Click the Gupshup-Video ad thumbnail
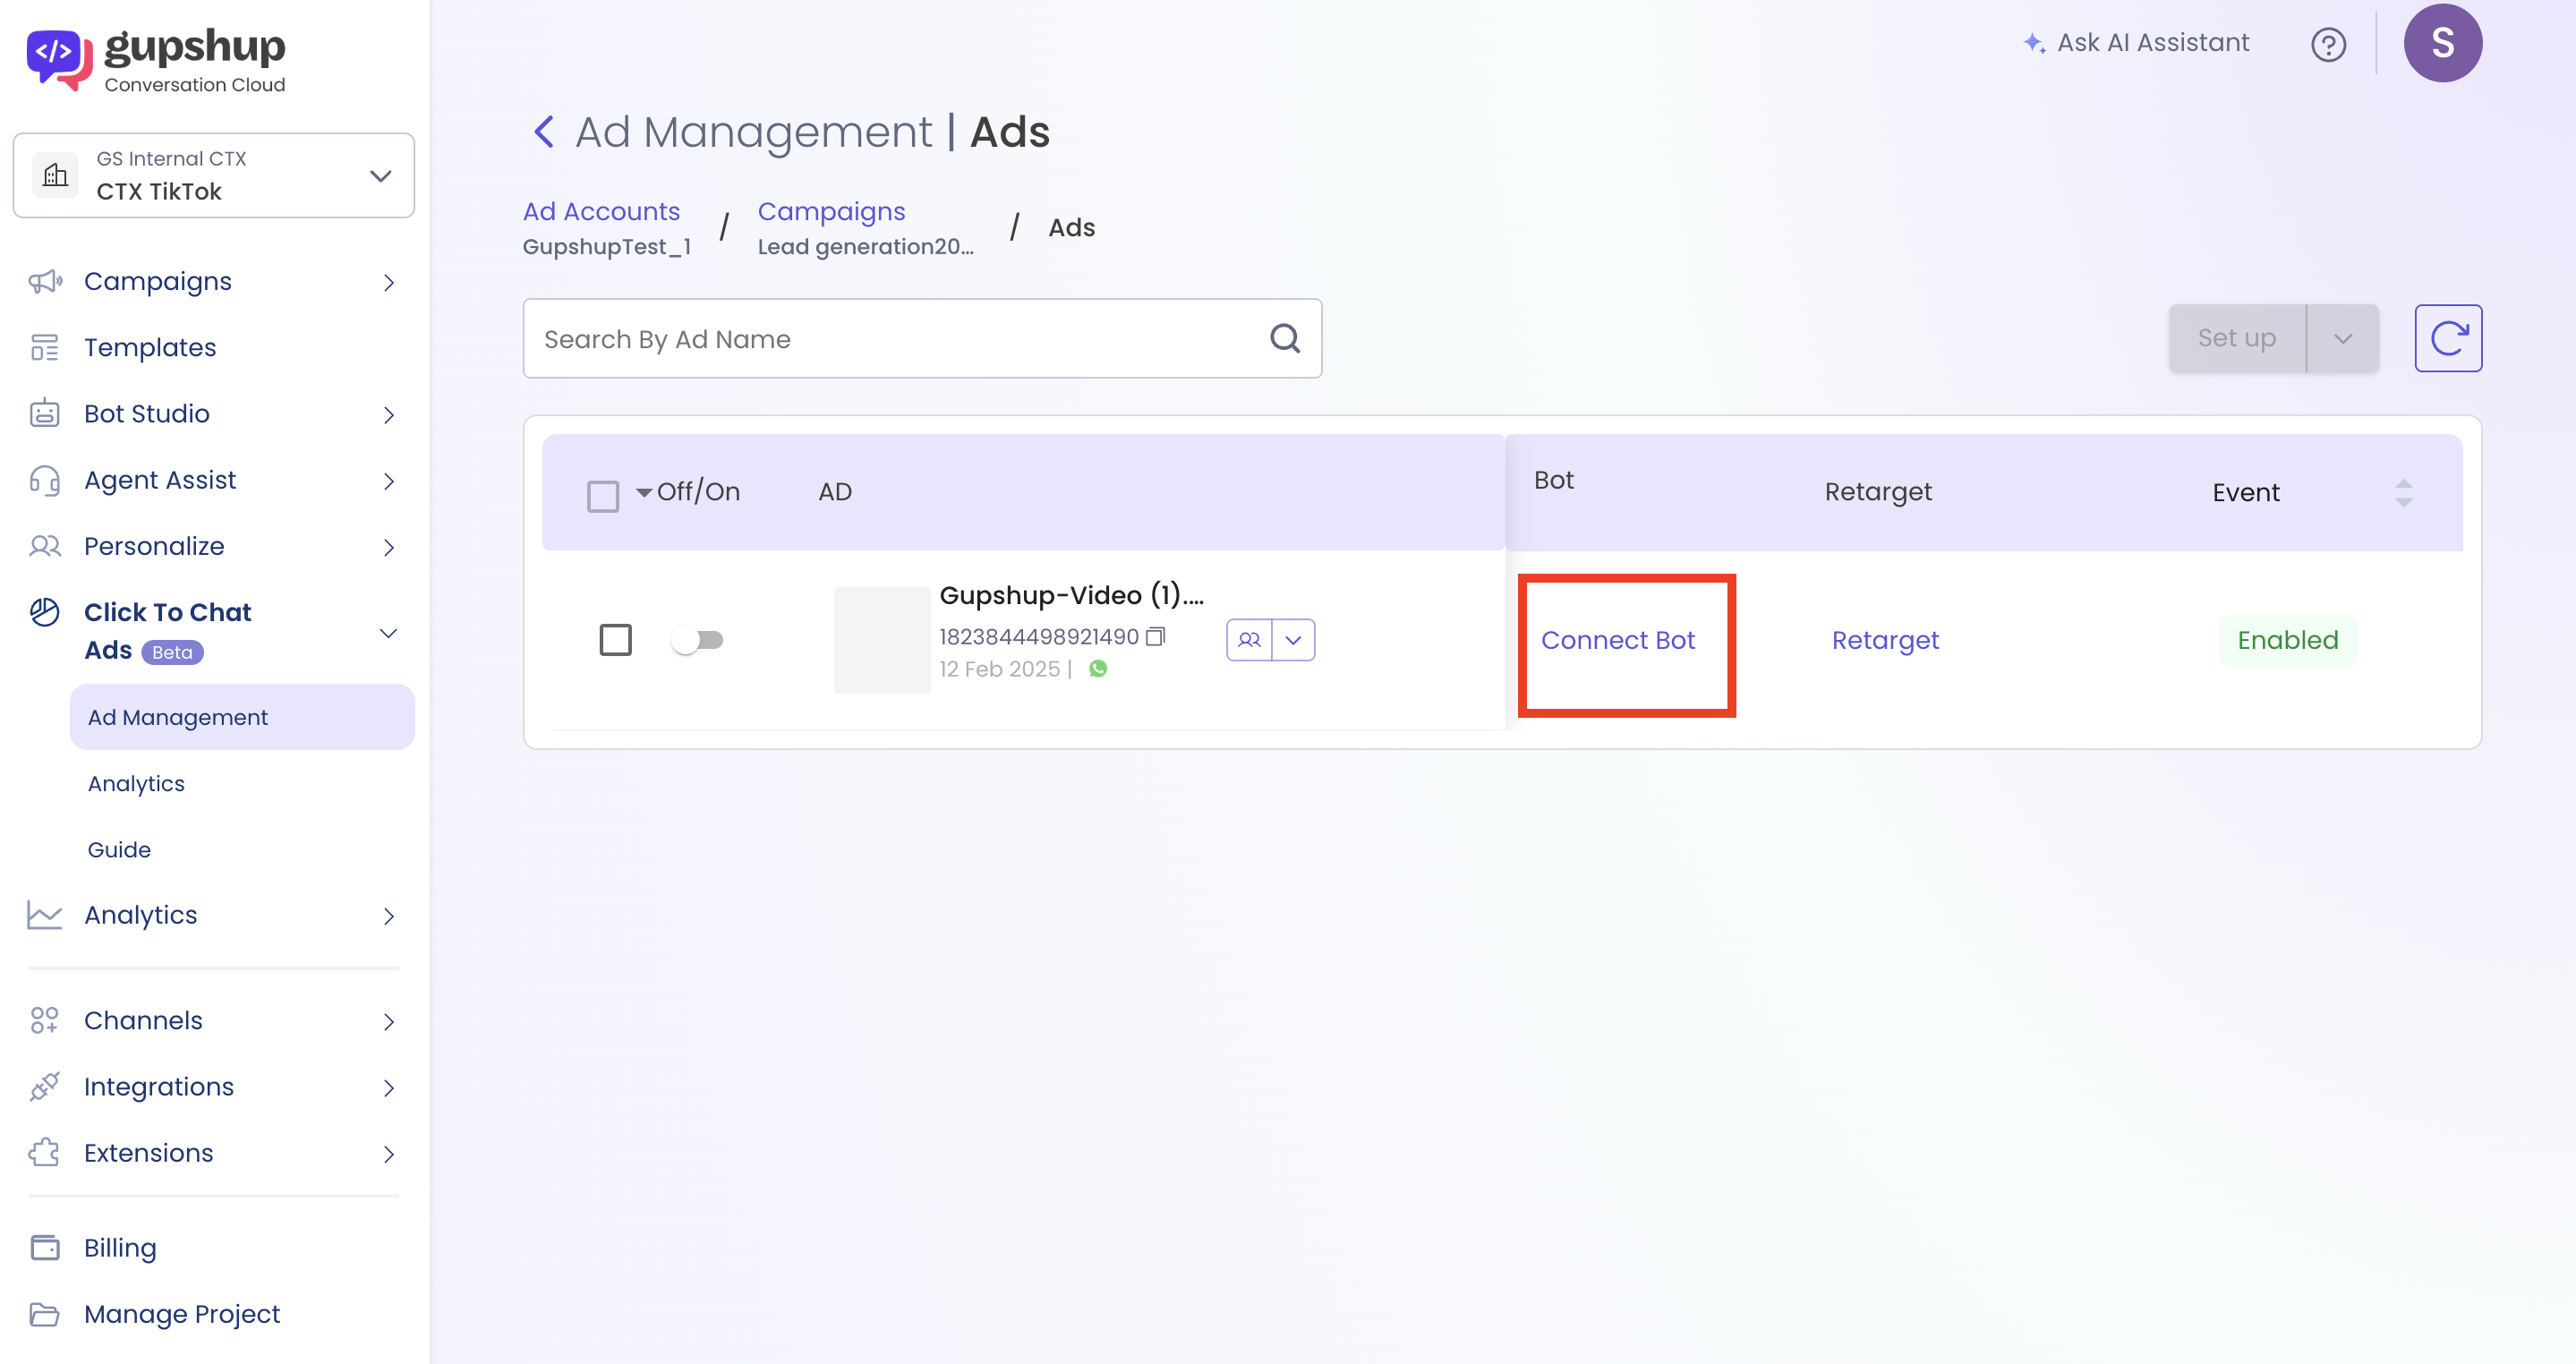Viewport: 2576px width, 1364px height. pyautogui.click(x=881, y=640)
